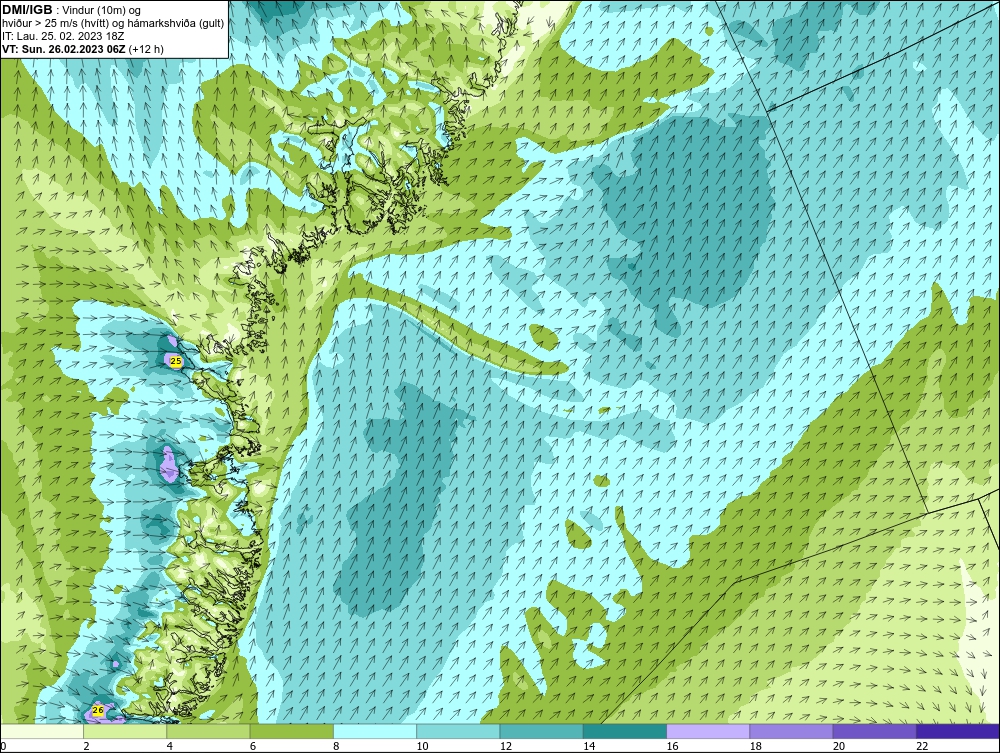This screenshot has width=1000, height=753.
Task: Click the 'IT: Lau. 25. 02. 2023 18Z' text
Action: [62, 36]
